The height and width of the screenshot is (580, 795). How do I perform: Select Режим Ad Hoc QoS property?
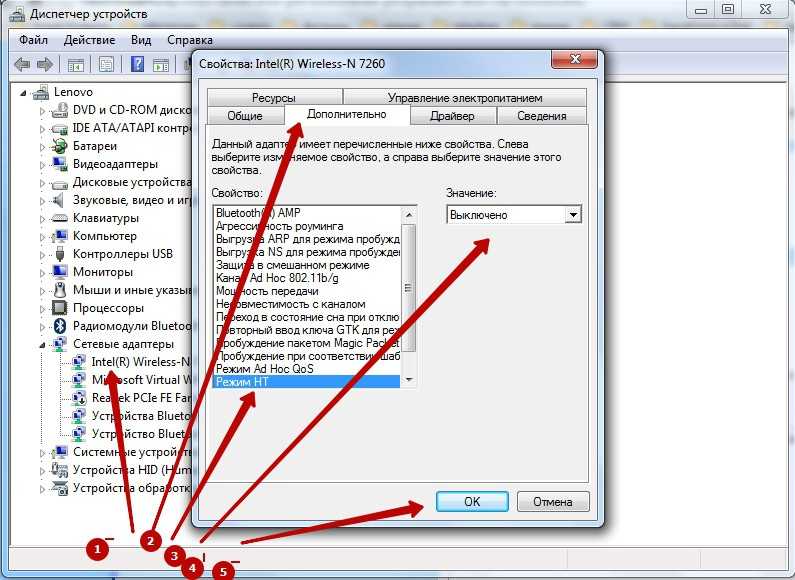pyautogui.click(x=265, y=369)
